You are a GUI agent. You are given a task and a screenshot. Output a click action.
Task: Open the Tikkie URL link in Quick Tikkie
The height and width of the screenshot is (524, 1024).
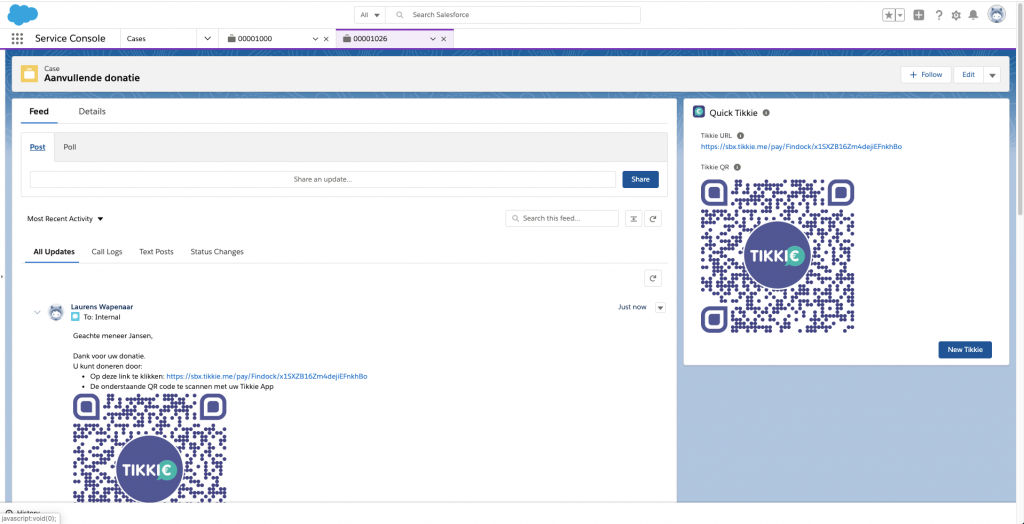point(801,146)
